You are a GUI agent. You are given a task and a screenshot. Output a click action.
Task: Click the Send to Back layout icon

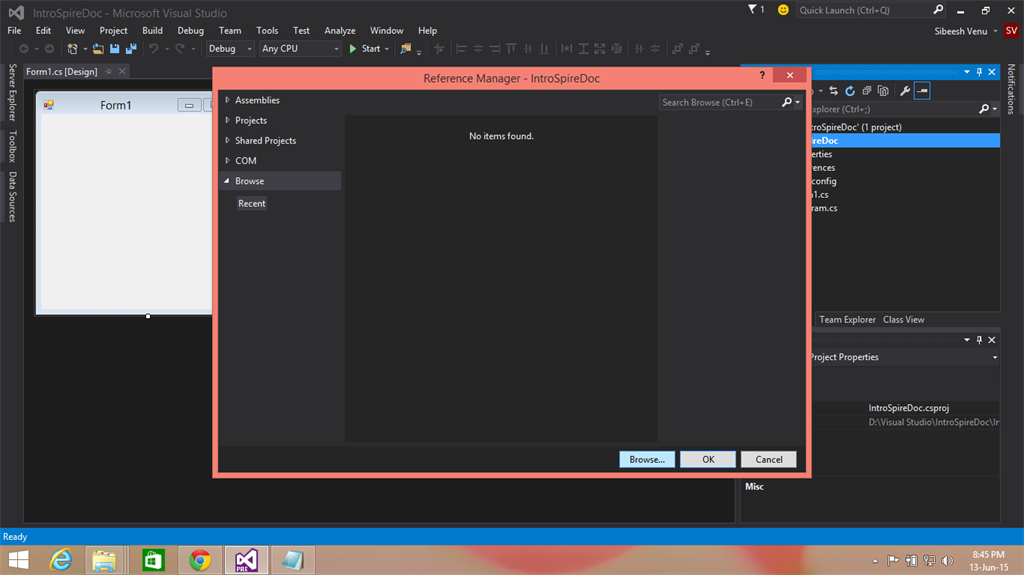coord(694,48)
